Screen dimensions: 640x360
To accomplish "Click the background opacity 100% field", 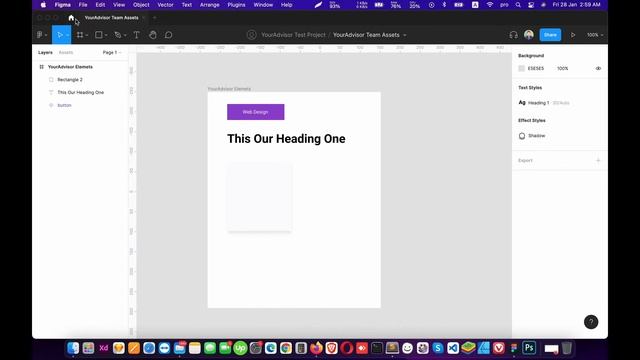I will tap(562, 69).
